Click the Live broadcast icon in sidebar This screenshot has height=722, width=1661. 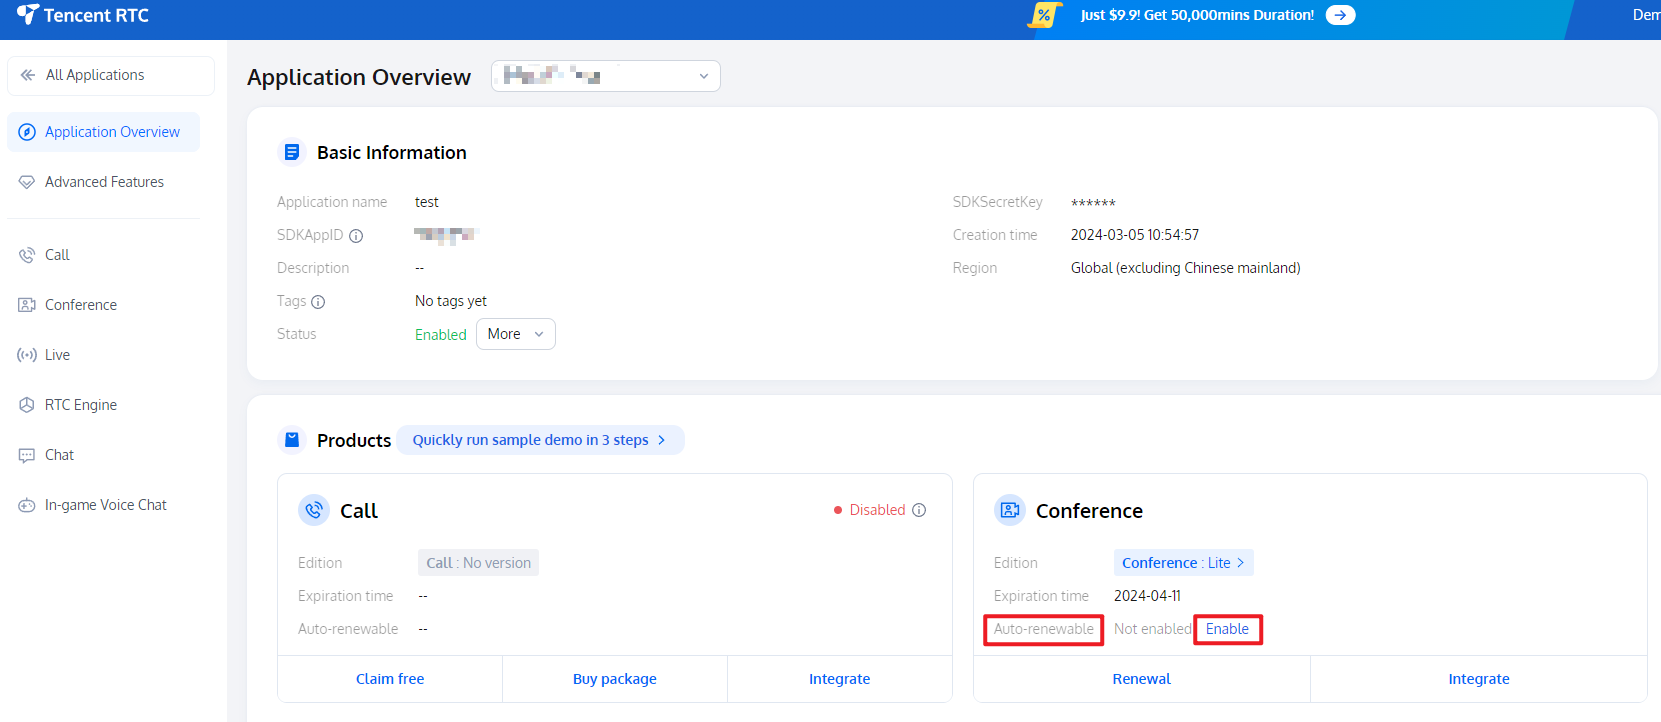(27, 355)
